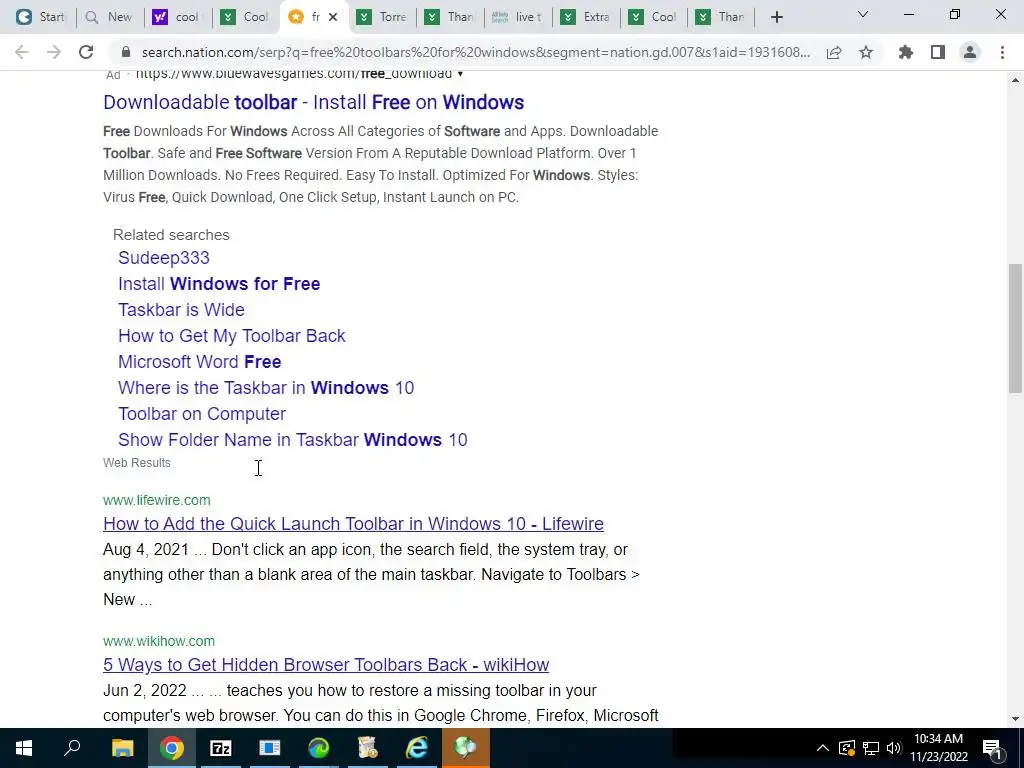Open the Extensions puzzle icon

(906, 52)
